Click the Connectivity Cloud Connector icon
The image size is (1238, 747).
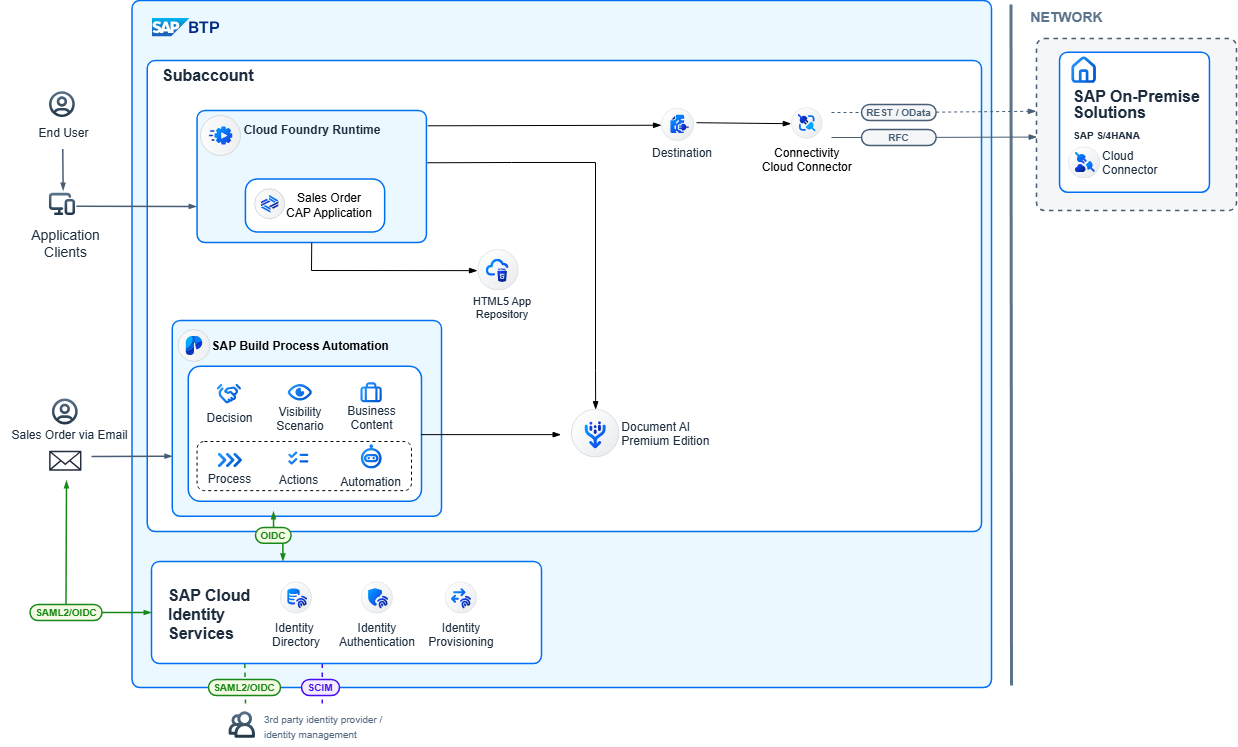pyautogui.click(x=806, y=124)
